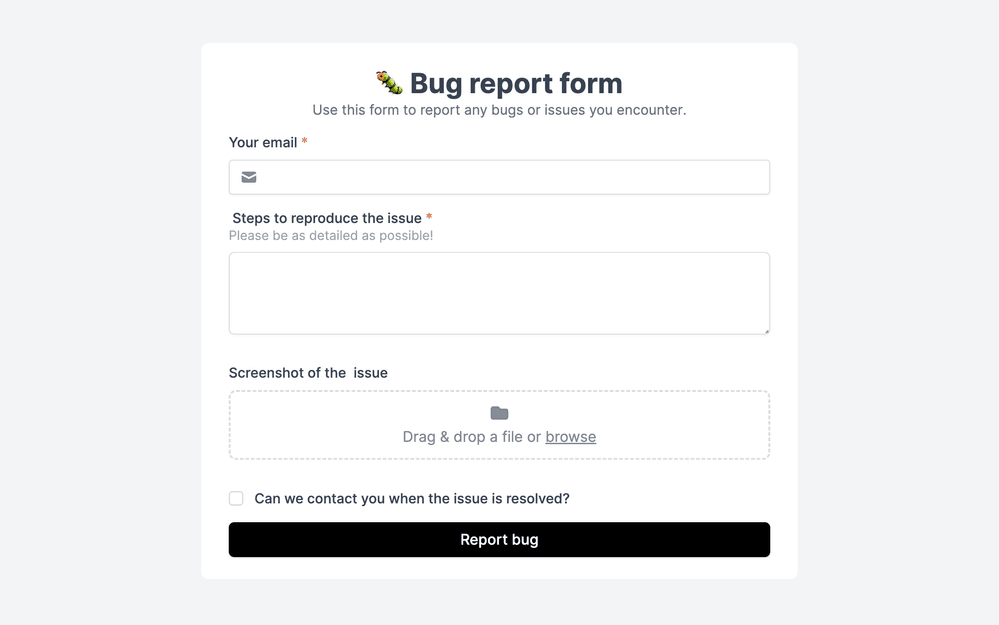Focus the Your email input field

pyautogui.click(x=510, y=177)
